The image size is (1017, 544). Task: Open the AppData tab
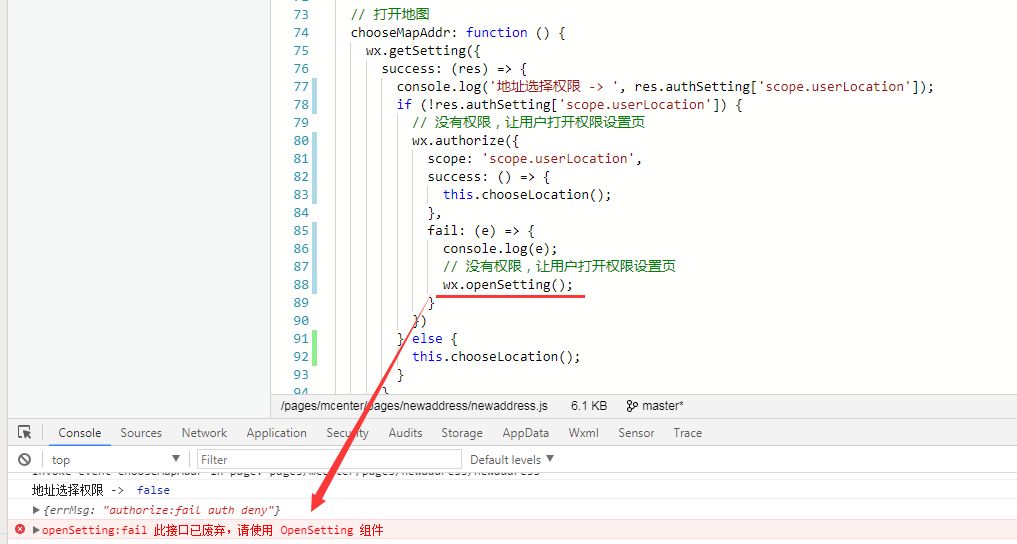[x=525, y=432]
